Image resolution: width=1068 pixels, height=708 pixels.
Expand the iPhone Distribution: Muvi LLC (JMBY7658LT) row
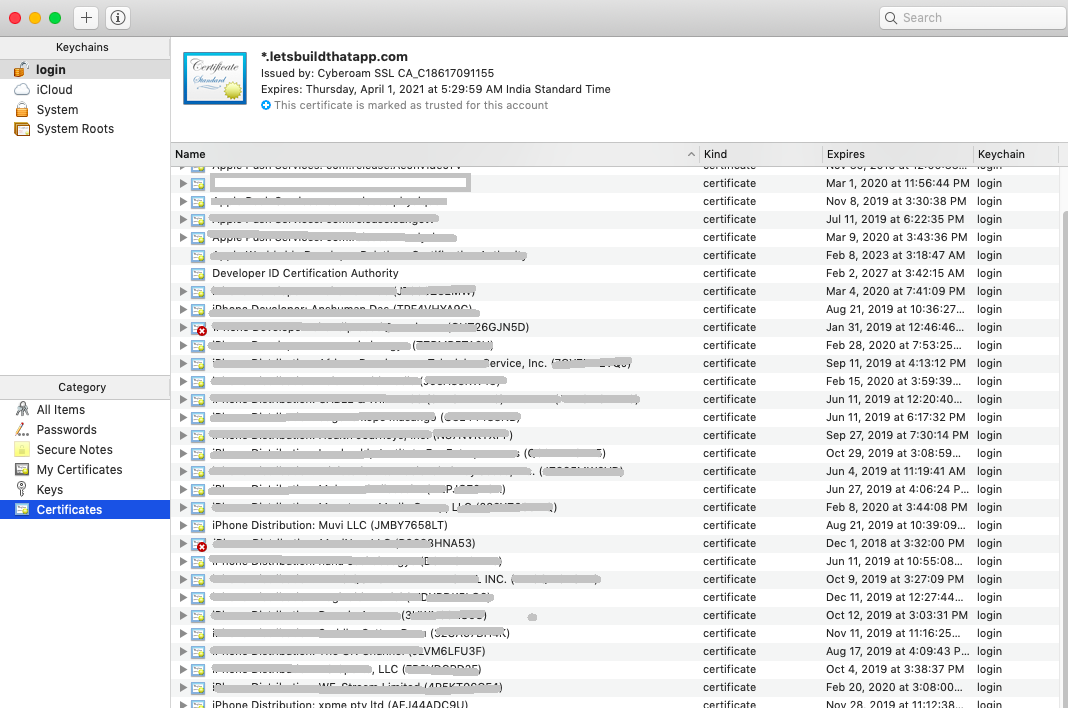pyautogui.click(x=183, y=525)
